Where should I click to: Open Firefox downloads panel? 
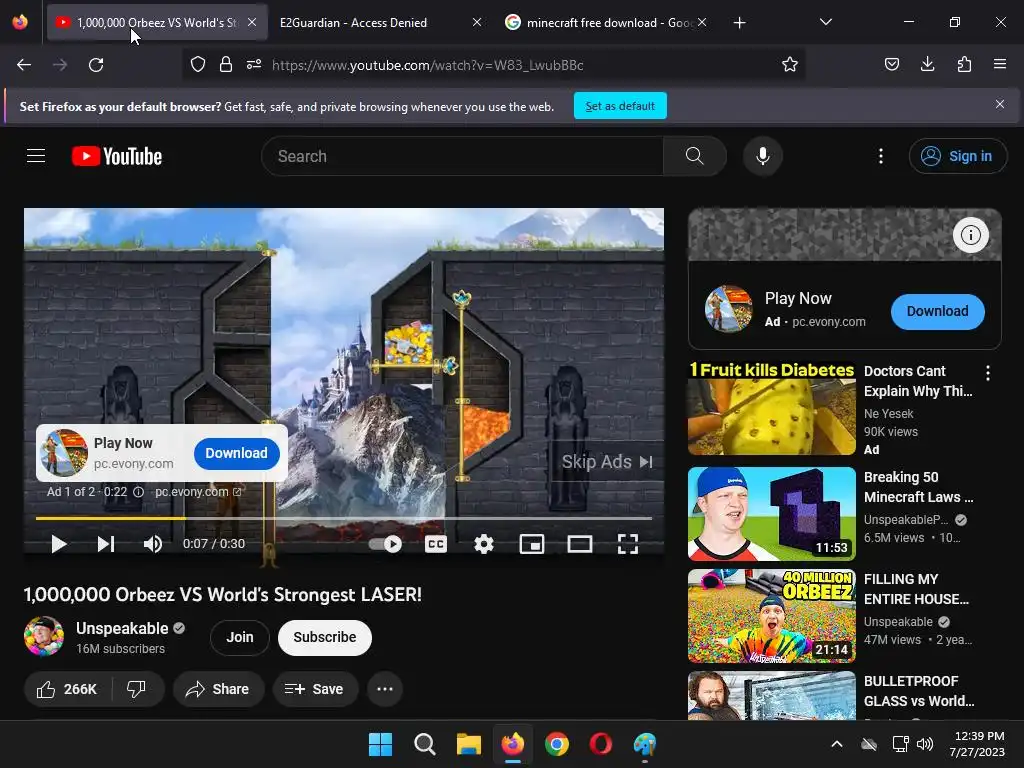(927, 64)
